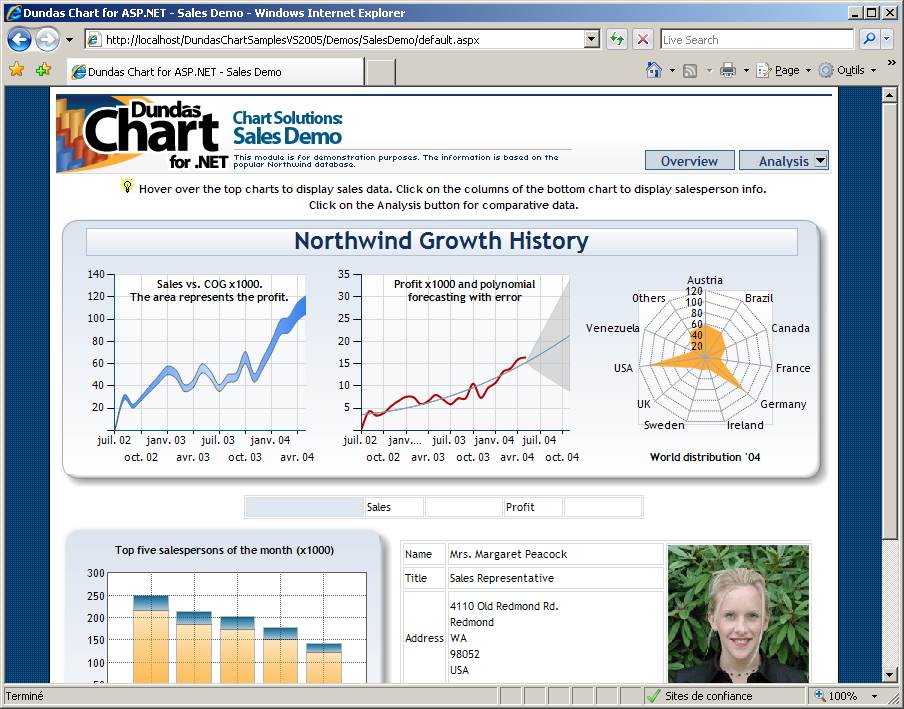Click the Northwind Growth History heading
The image size is (904, 709).
(x=442, y=241)
